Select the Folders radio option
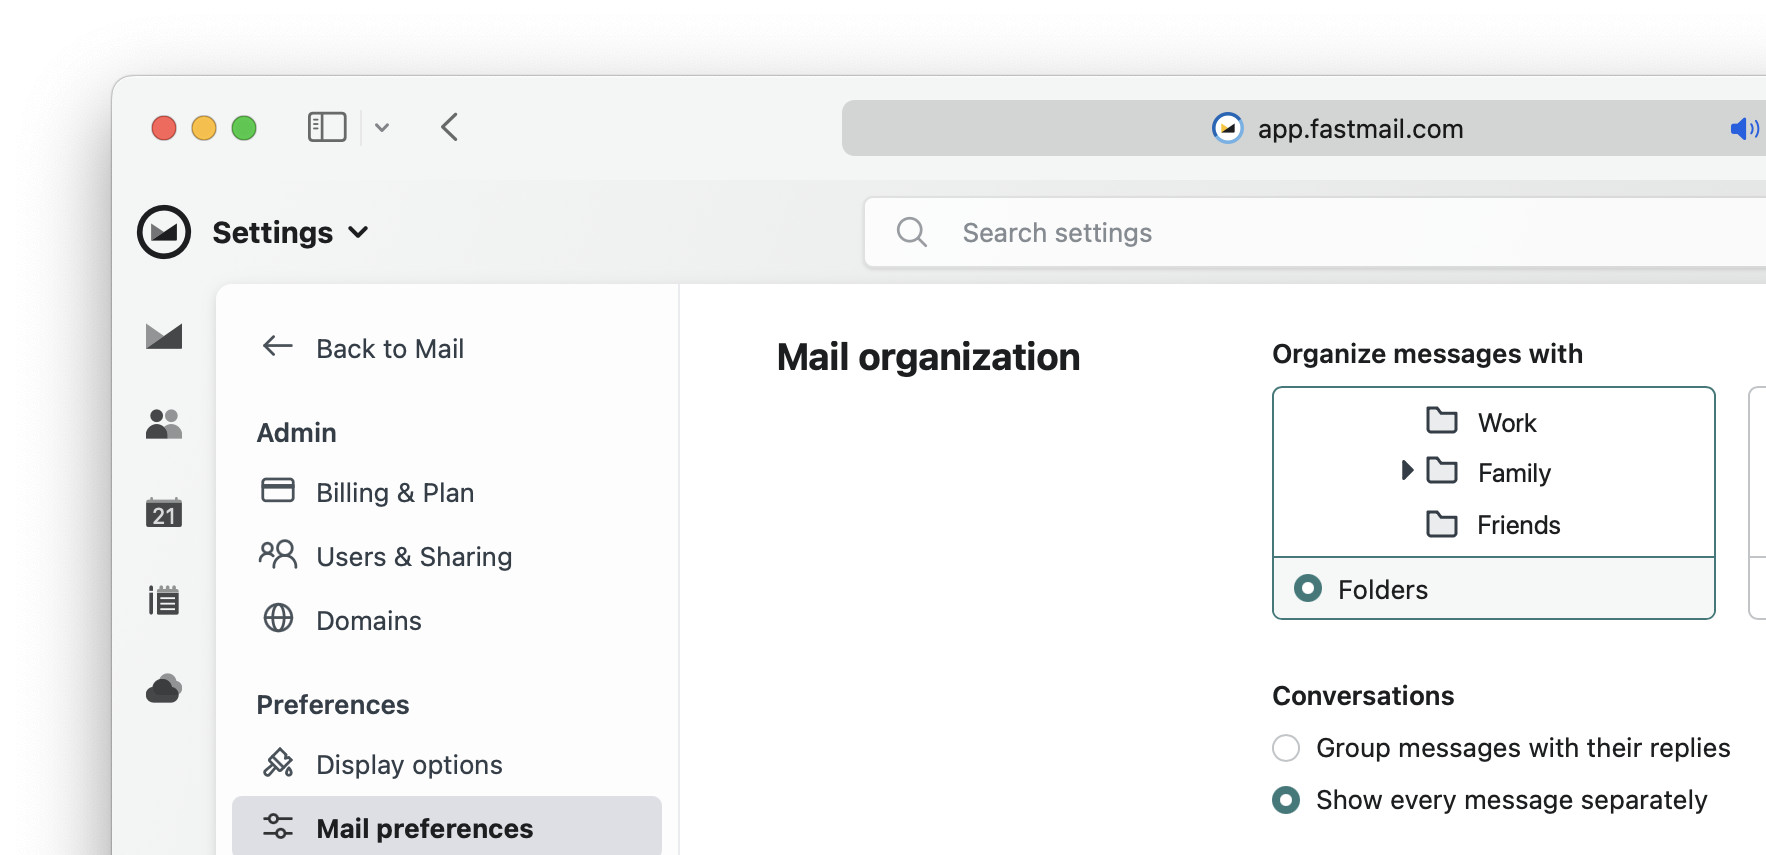Image resolution: width=1766 pixels, height=855 pixels. click(x=1308, y=588)
